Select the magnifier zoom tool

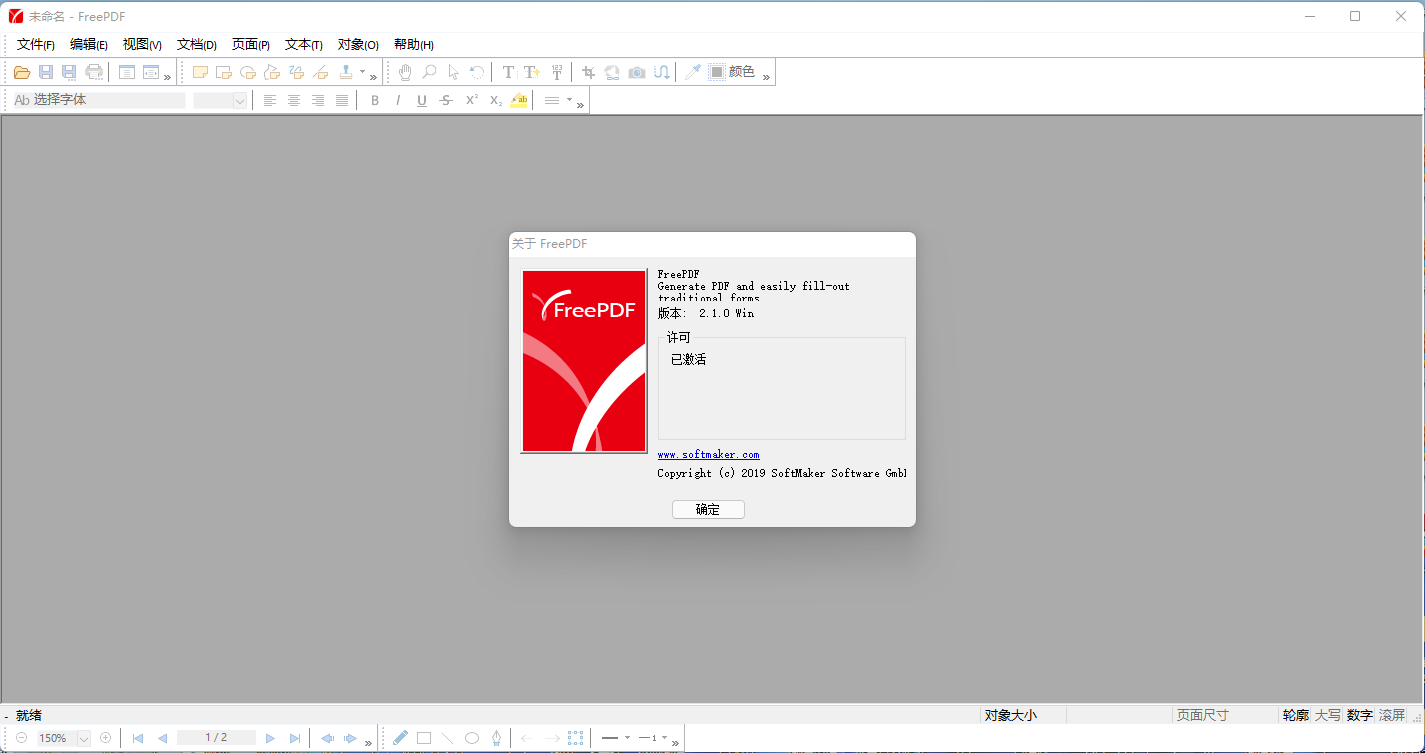pyautogui.click(x=429, y=72)
